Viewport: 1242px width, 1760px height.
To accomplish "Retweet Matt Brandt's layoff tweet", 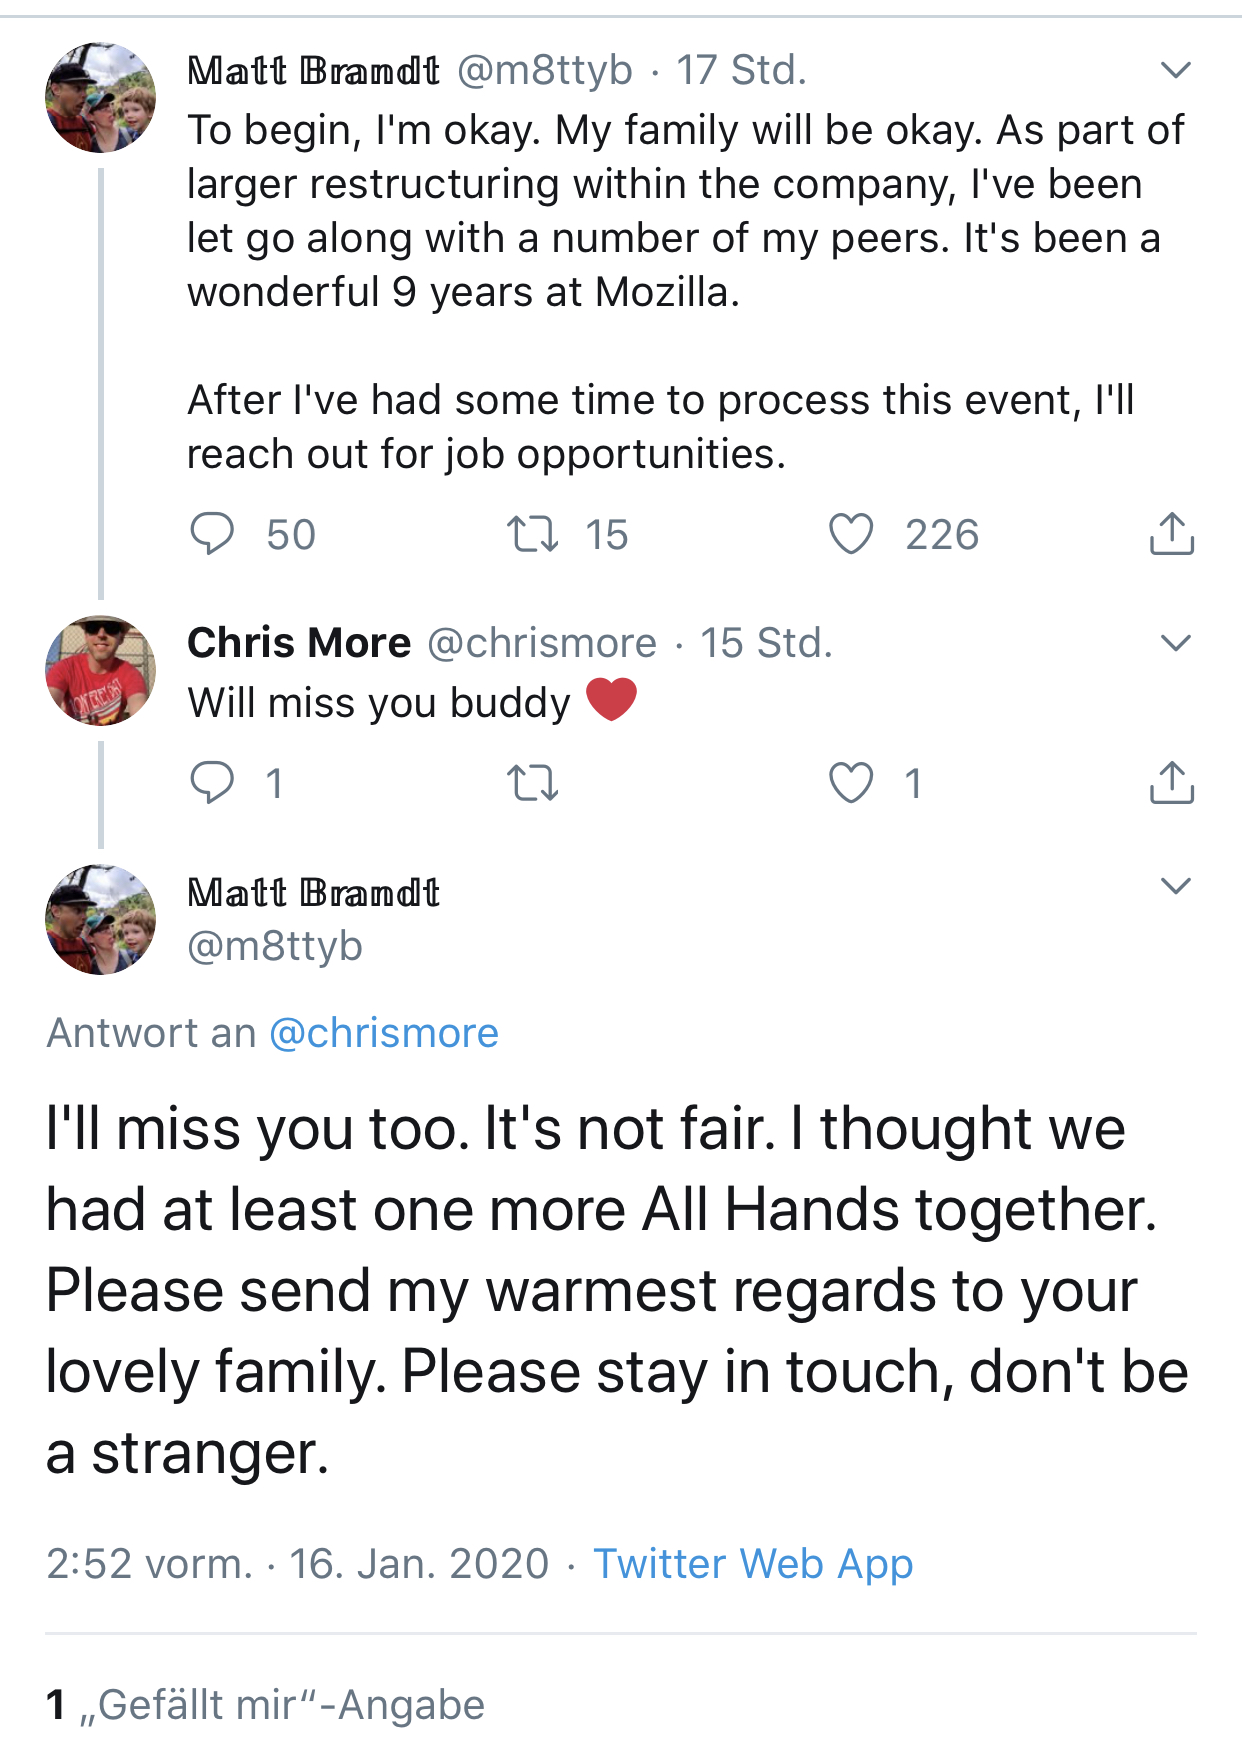I will [533, 534].
